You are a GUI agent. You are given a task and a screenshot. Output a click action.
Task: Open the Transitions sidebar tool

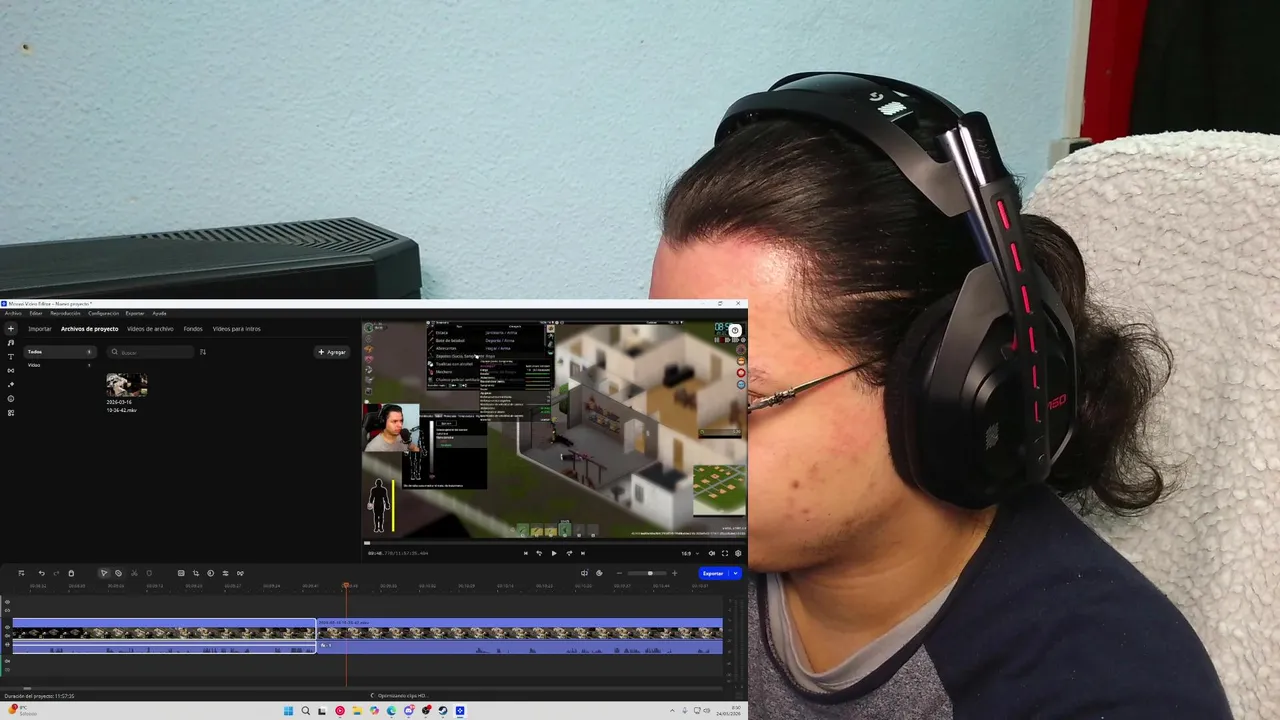coord(11,370)
